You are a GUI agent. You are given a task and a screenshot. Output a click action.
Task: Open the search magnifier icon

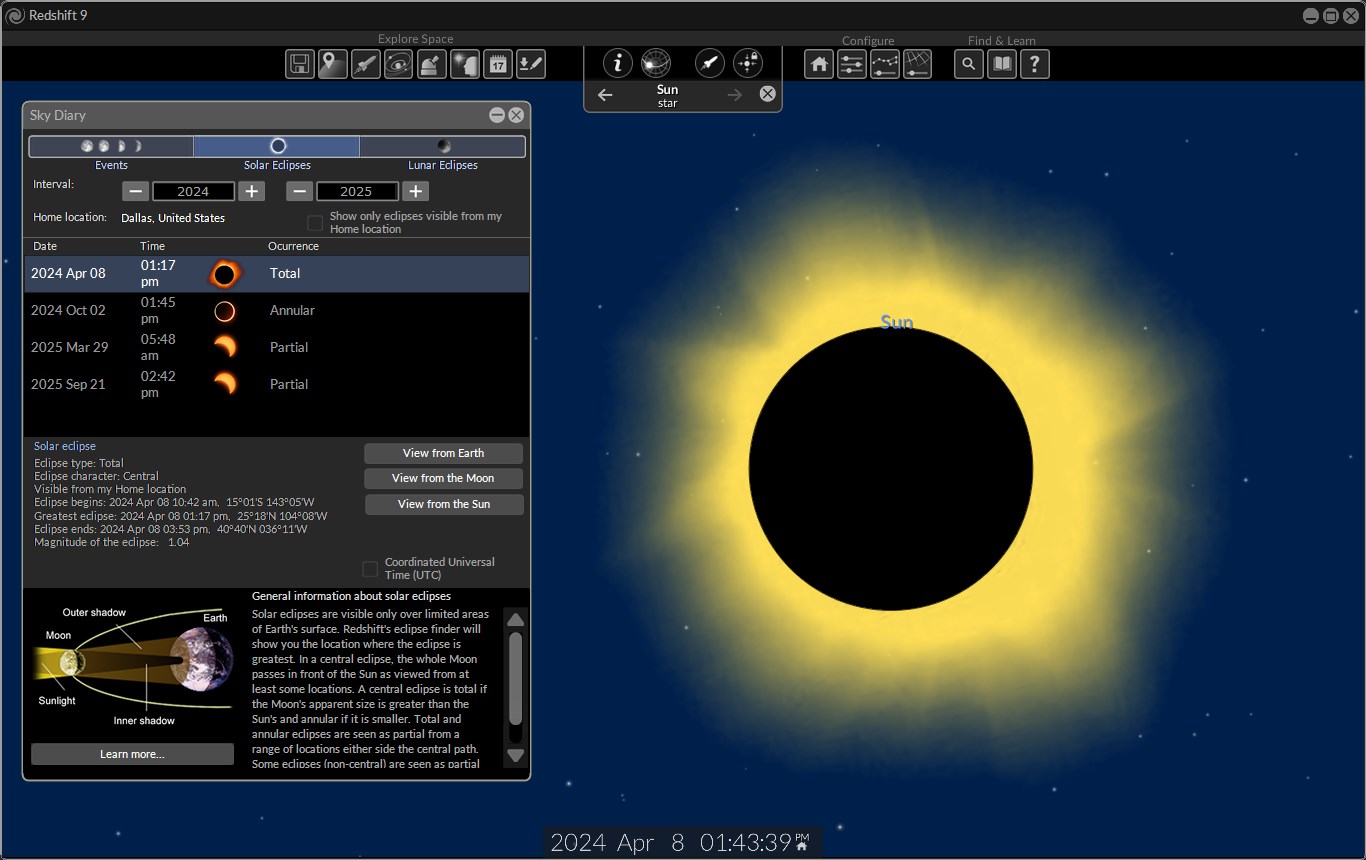pos(968,65)
